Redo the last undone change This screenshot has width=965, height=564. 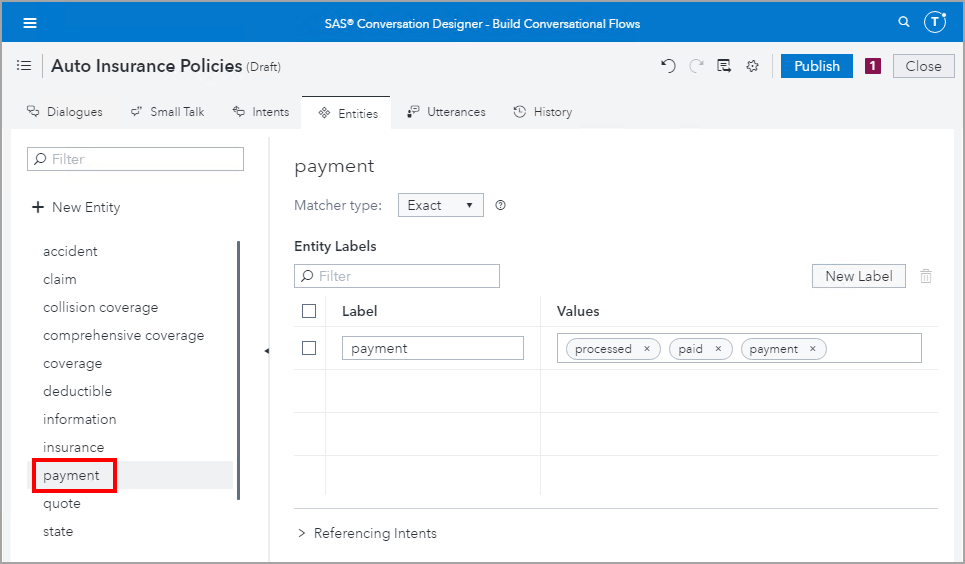pos(696,66)
